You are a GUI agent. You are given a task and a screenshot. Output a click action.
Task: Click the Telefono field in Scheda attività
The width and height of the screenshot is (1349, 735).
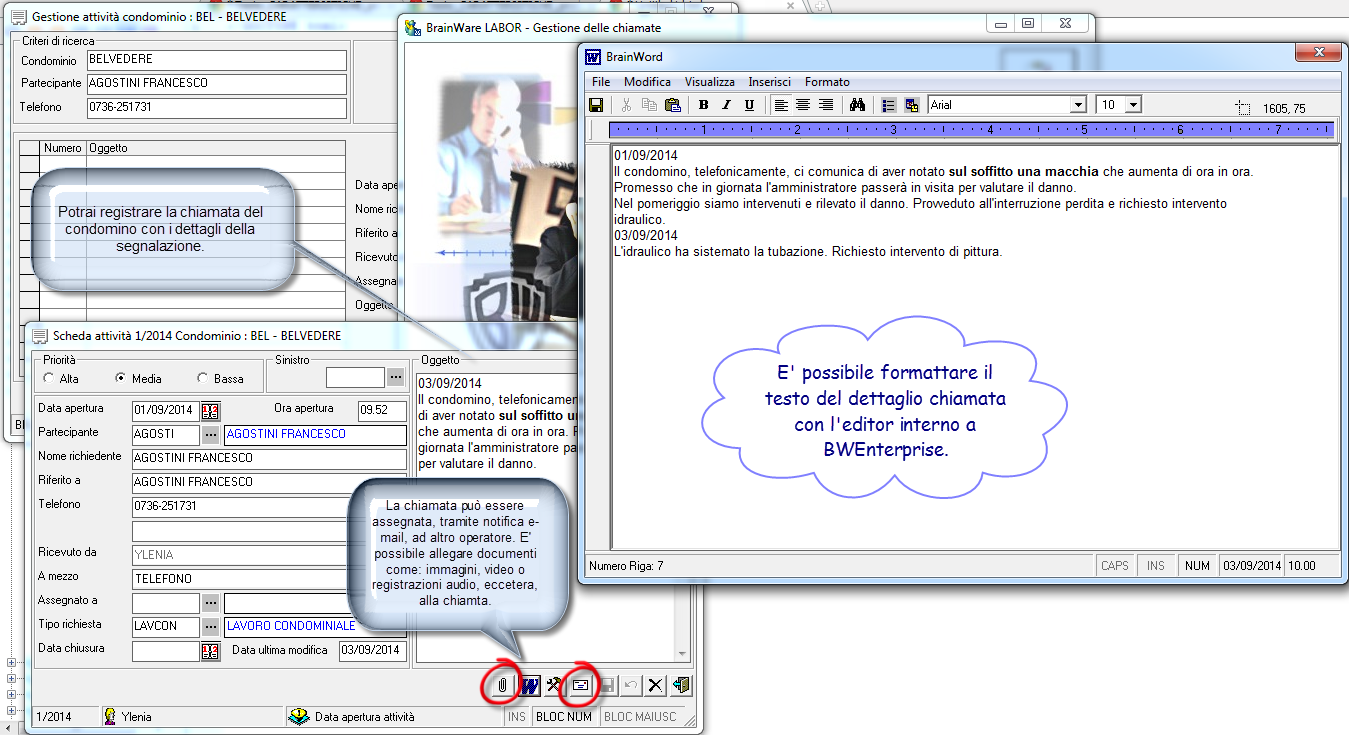pos(240,506)
